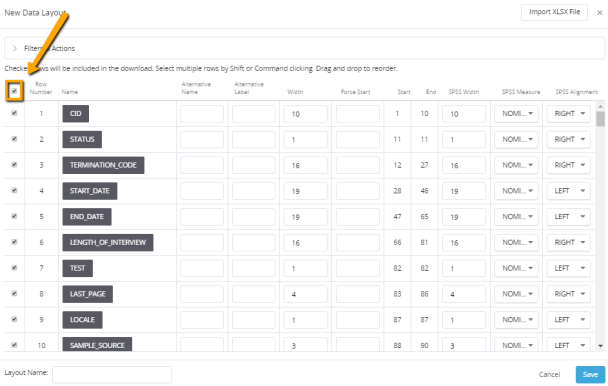Uncheck the LAST_PAGE row checkbox
The width and height of the screenshot is (608, 386).
14,293
